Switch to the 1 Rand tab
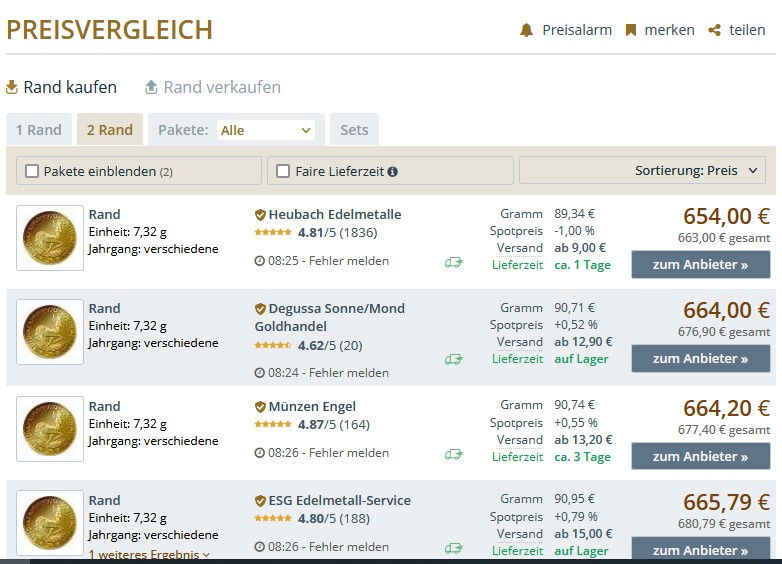This screenshot has height=564, width=782. point(39,130)
